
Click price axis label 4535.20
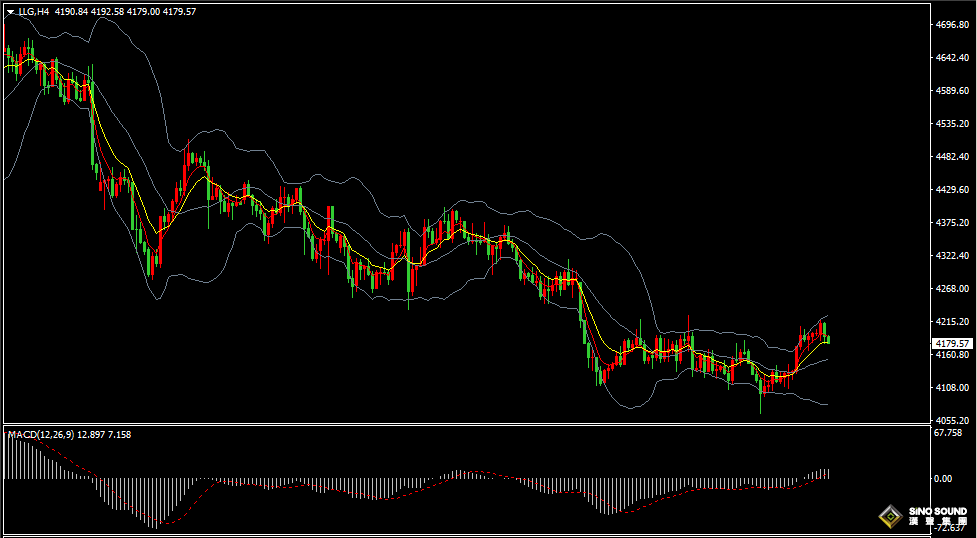click(952, 123)
